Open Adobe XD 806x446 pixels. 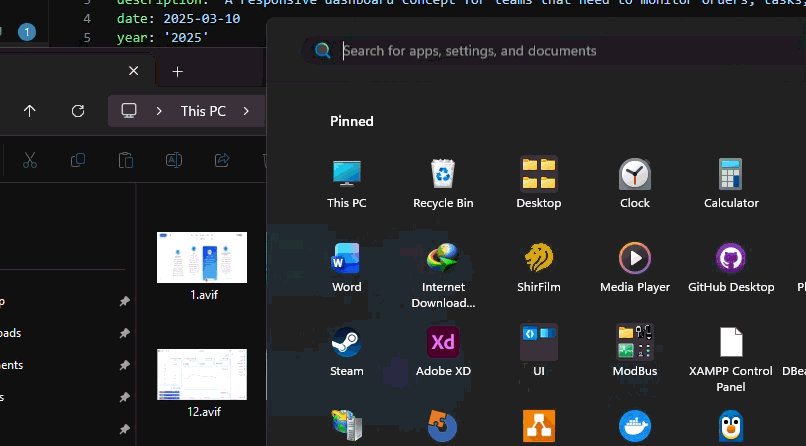click(443, 351)
